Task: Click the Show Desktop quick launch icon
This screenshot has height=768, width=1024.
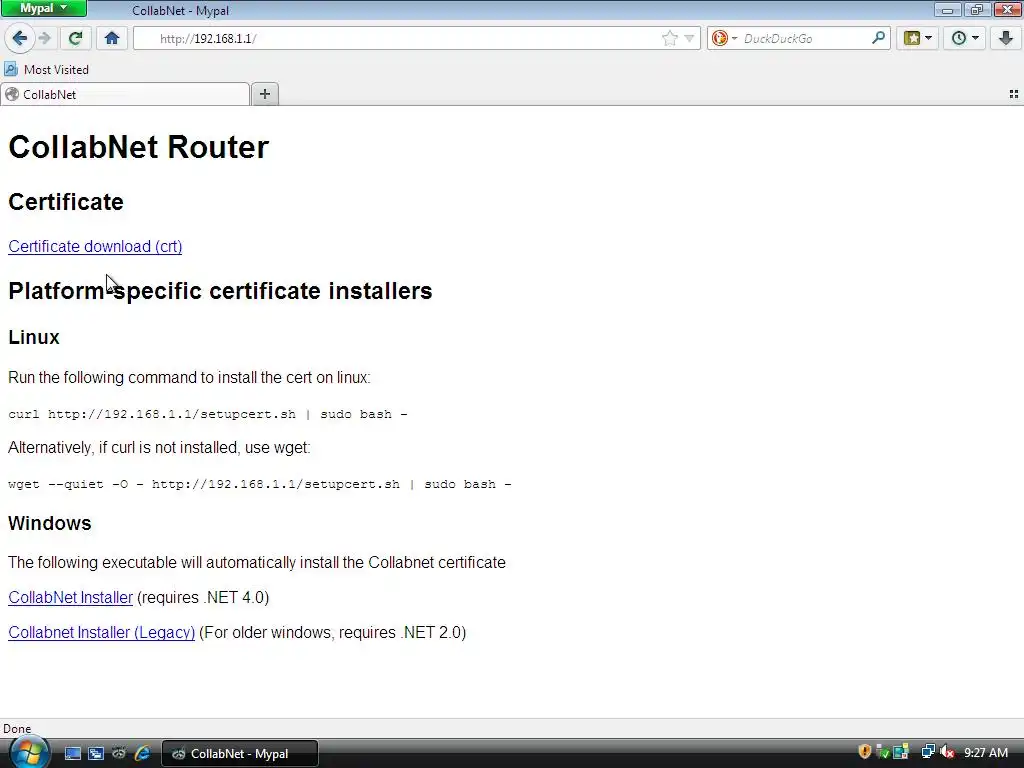Action: tap(72, 754)
